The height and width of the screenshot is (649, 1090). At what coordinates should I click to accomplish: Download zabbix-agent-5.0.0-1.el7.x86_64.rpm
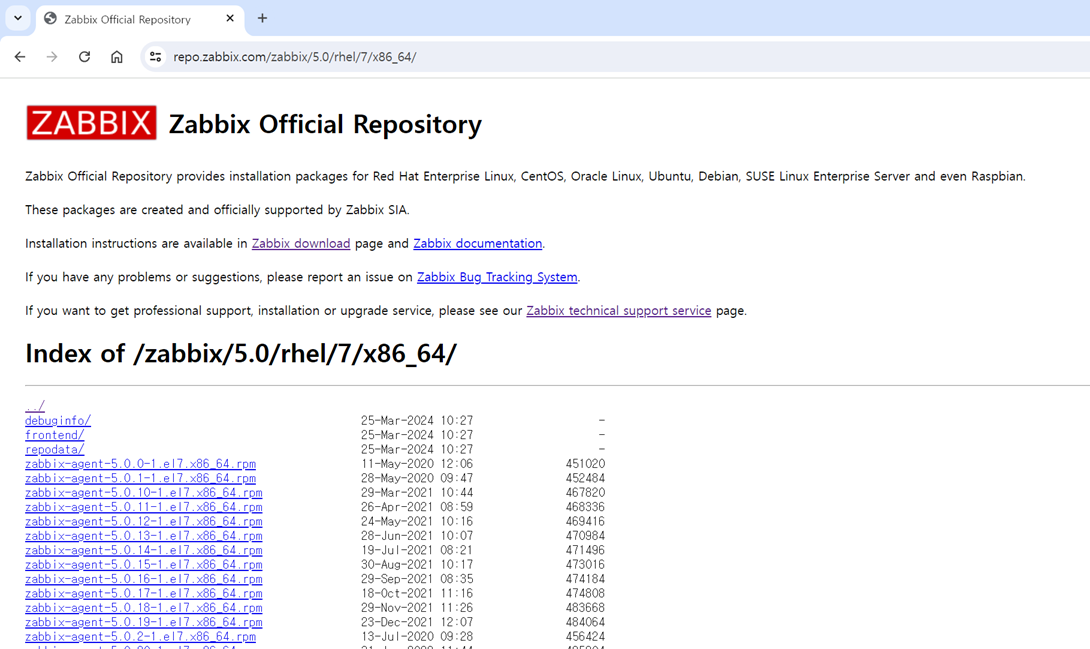[140, 463]
